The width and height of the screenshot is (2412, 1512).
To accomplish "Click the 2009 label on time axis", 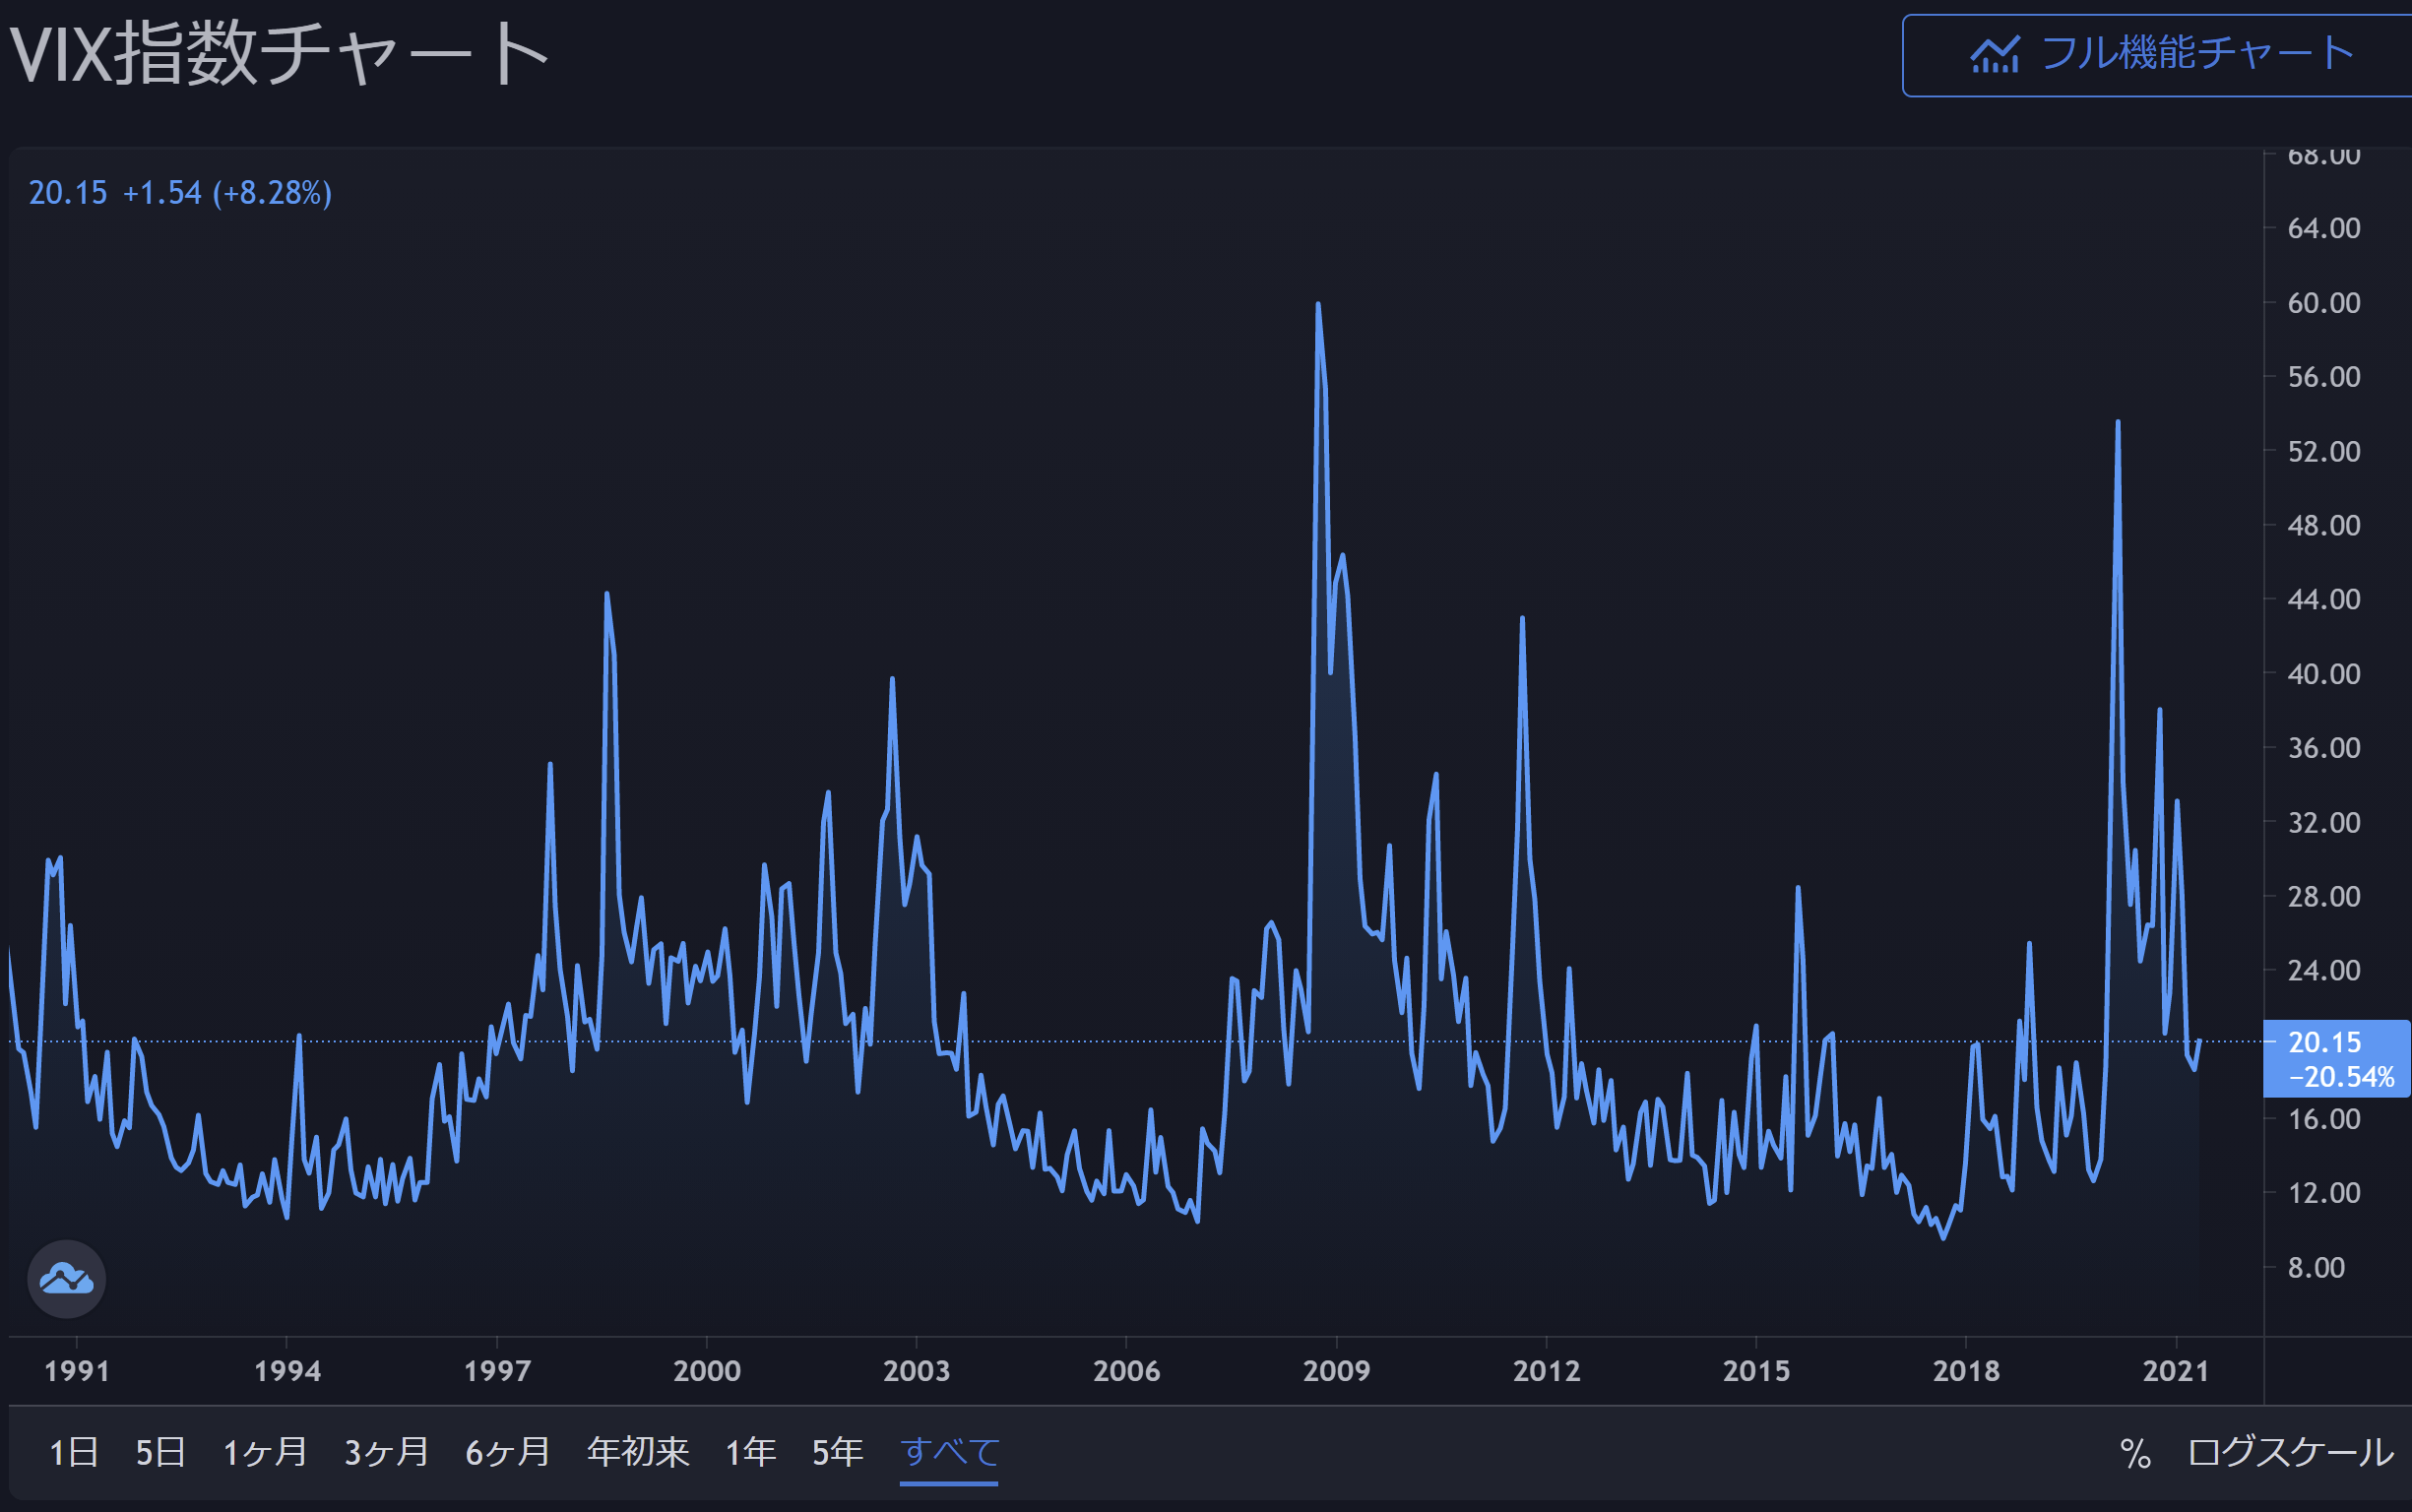I will 1336,1371.
